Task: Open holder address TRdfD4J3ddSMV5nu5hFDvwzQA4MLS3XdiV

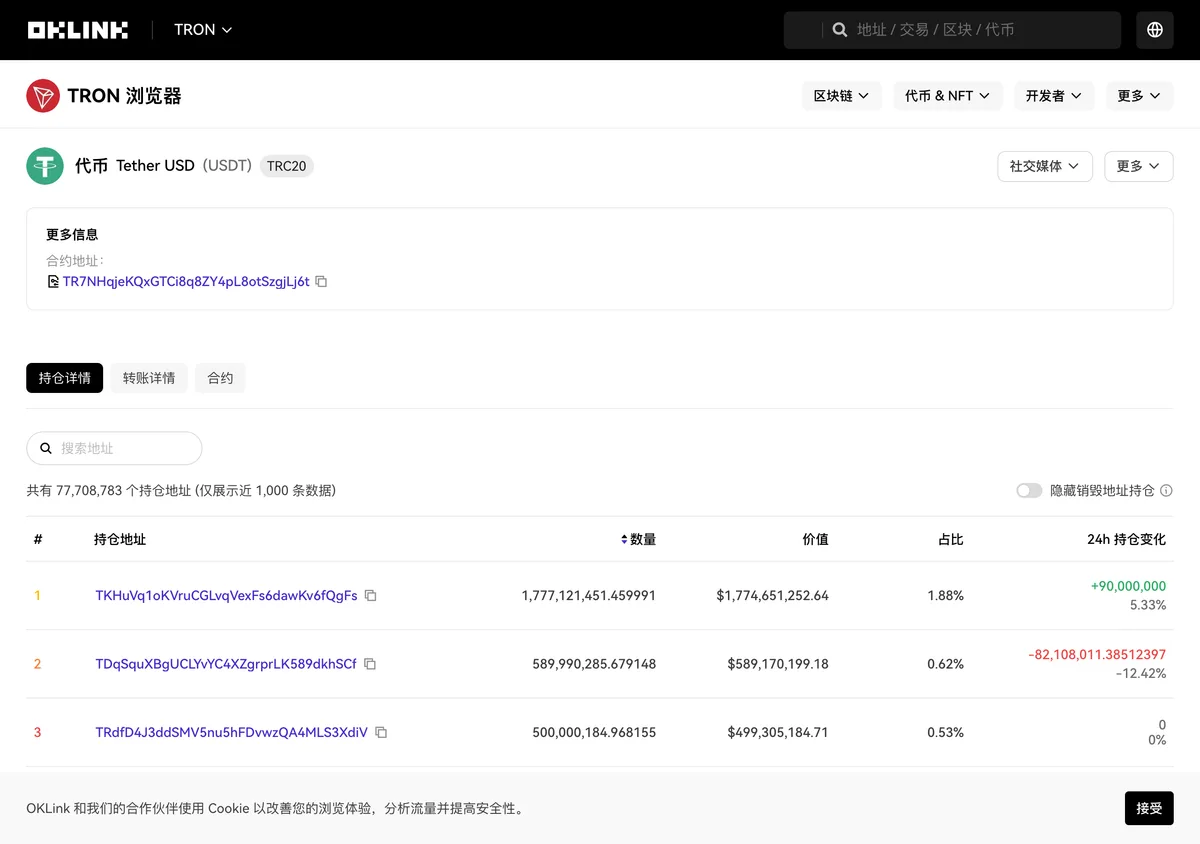Action: pyautogui.click(x=231, y=733)
